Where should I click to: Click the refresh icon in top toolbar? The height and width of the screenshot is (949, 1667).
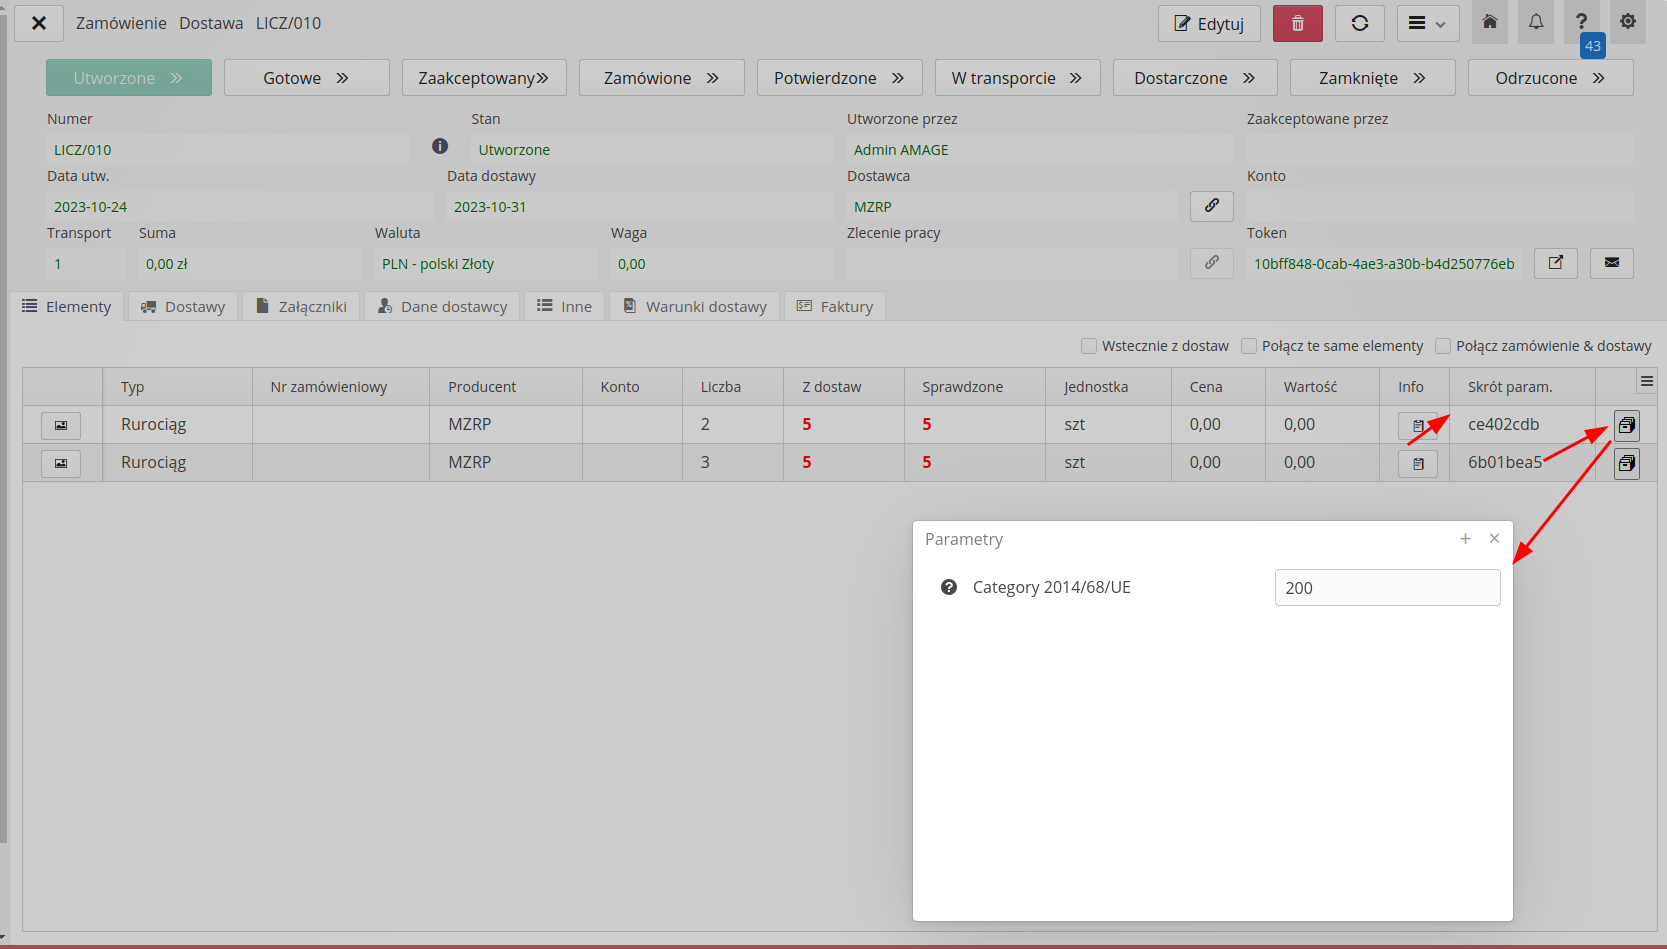click(x=1359, y=24)
